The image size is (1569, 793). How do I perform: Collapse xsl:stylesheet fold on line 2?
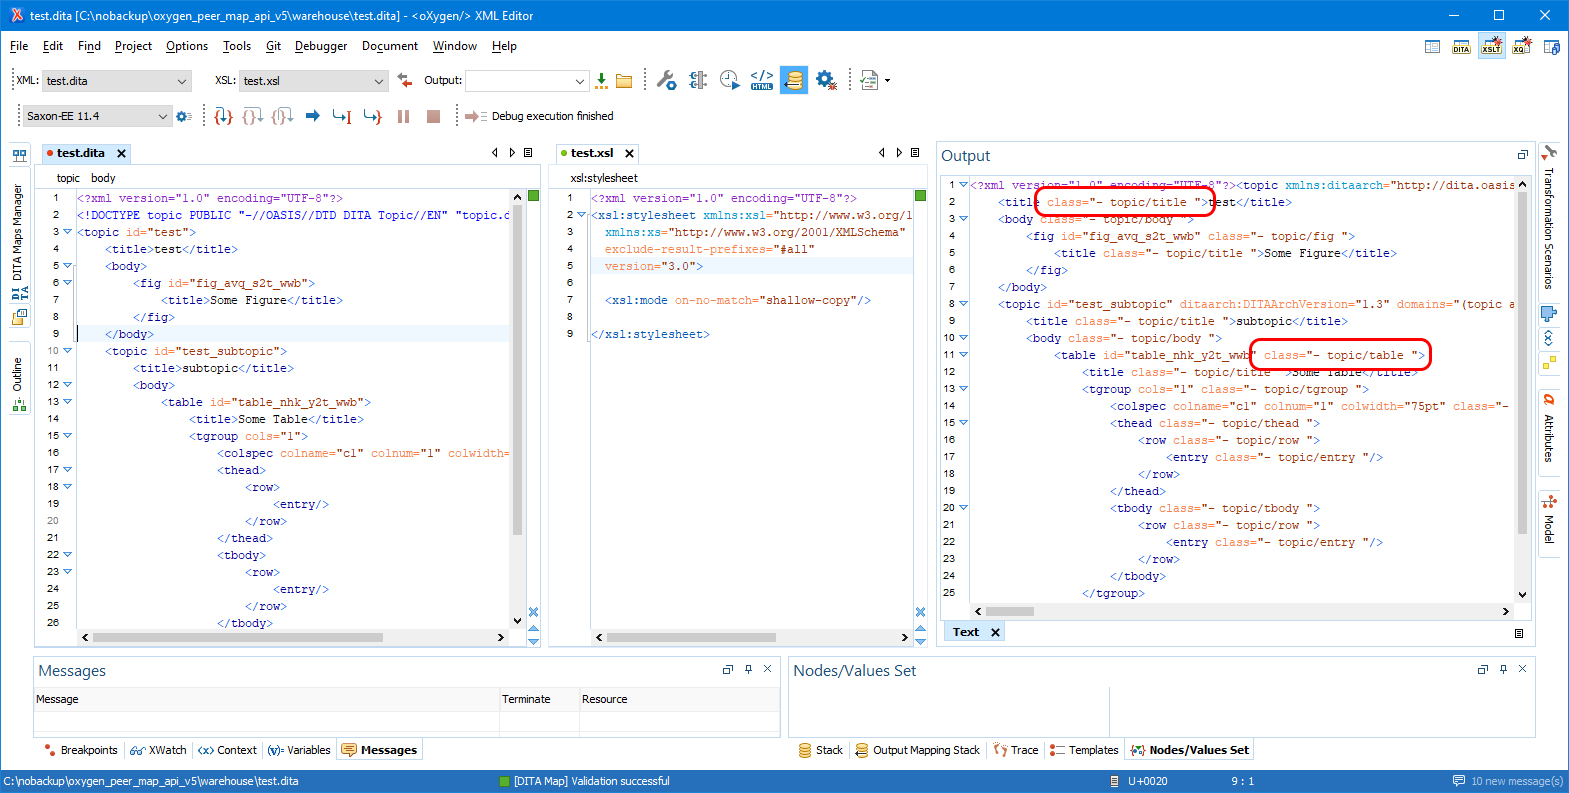point(581,215)
